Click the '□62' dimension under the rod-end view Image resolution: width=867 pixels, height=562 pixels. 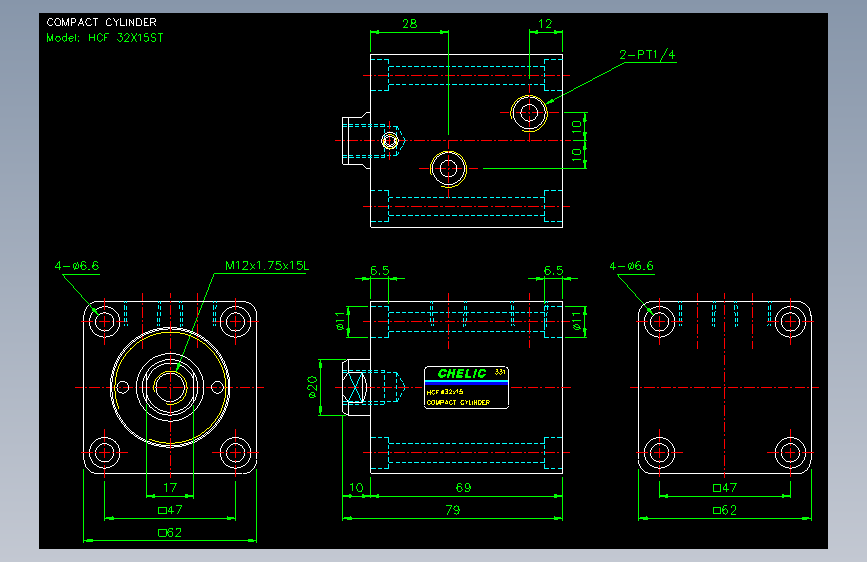pyautogui.click(x=170, y=533)
